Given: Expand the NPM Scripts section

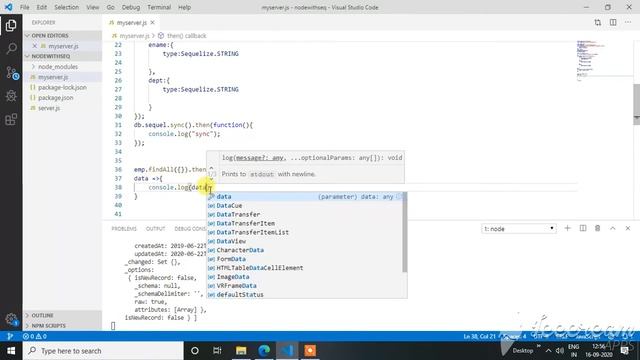Looking at the screenshot, I should (63, 326).
